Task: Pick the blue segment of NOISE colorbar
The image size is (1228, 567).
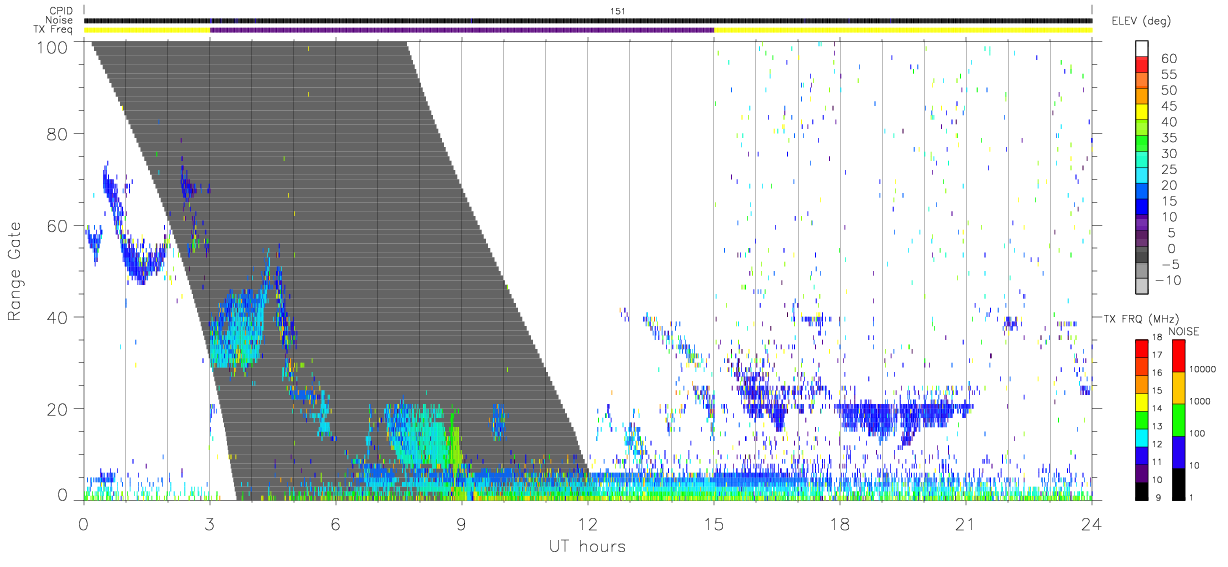Action: 1179,450
